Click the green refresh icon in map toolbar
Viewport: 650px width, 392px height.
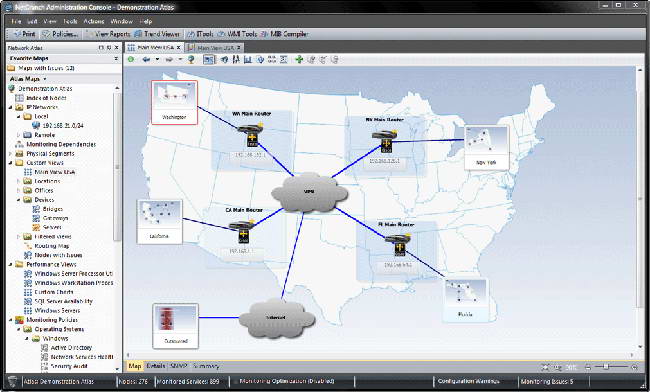click(131, 59)
